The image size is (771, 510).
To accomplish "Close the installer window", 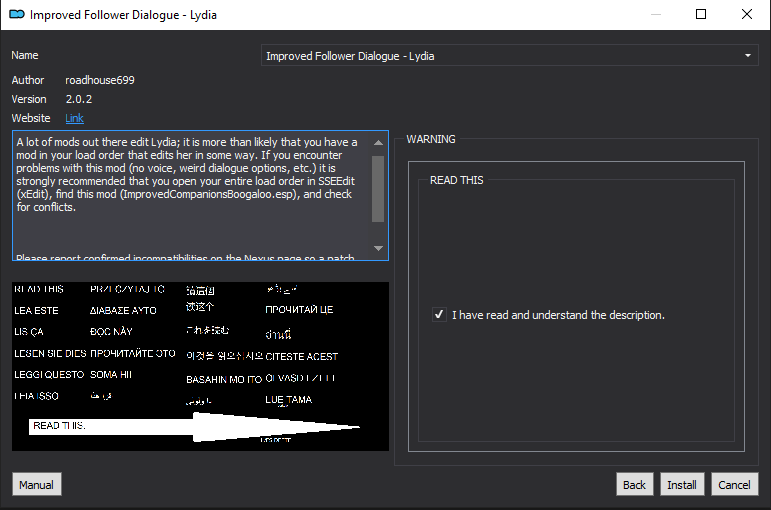I will click(747, 14).
